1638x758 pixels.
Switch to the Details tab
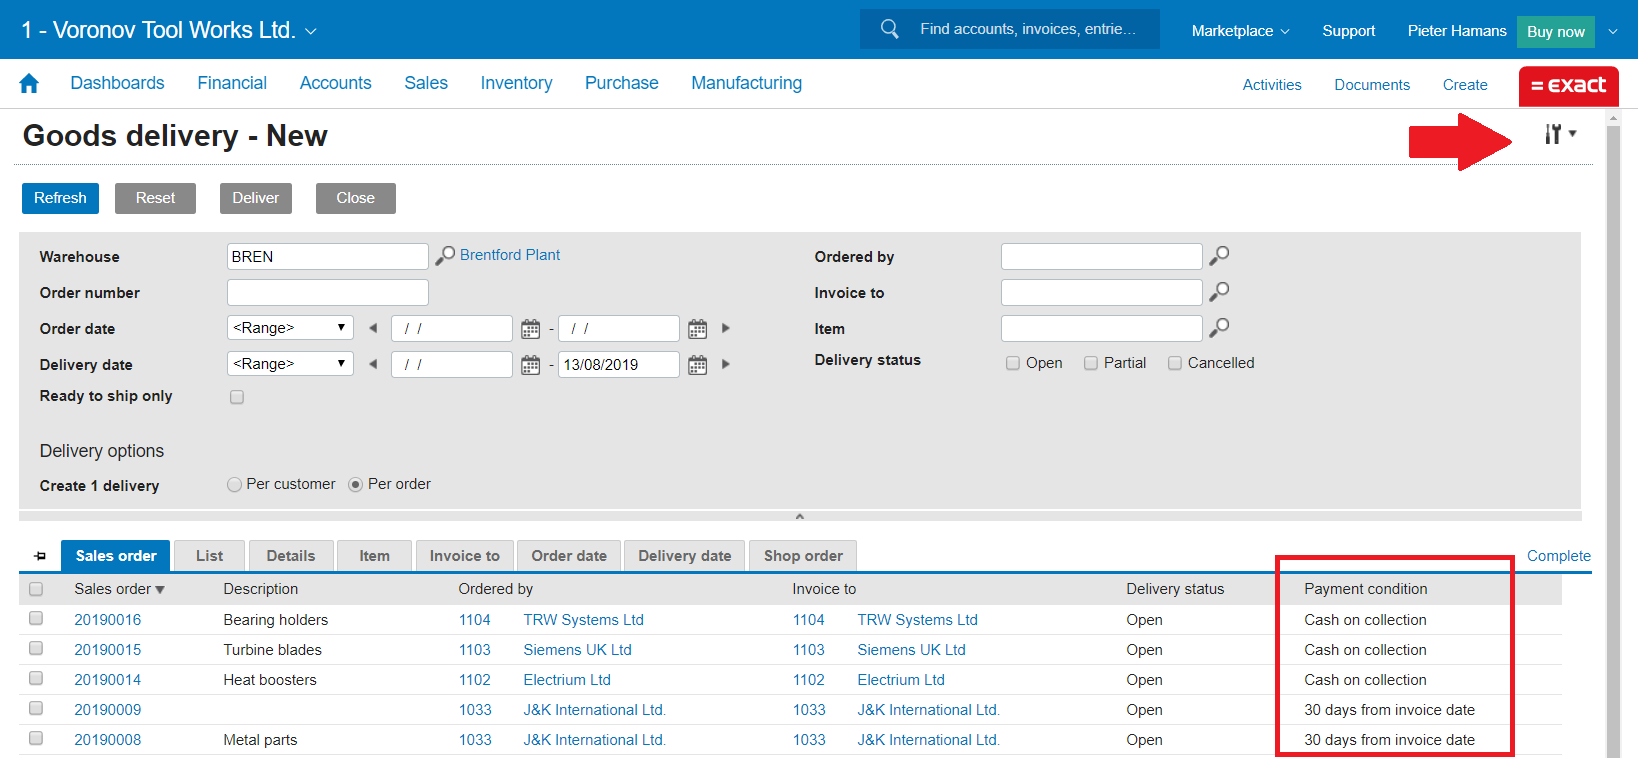coord(291,556)
